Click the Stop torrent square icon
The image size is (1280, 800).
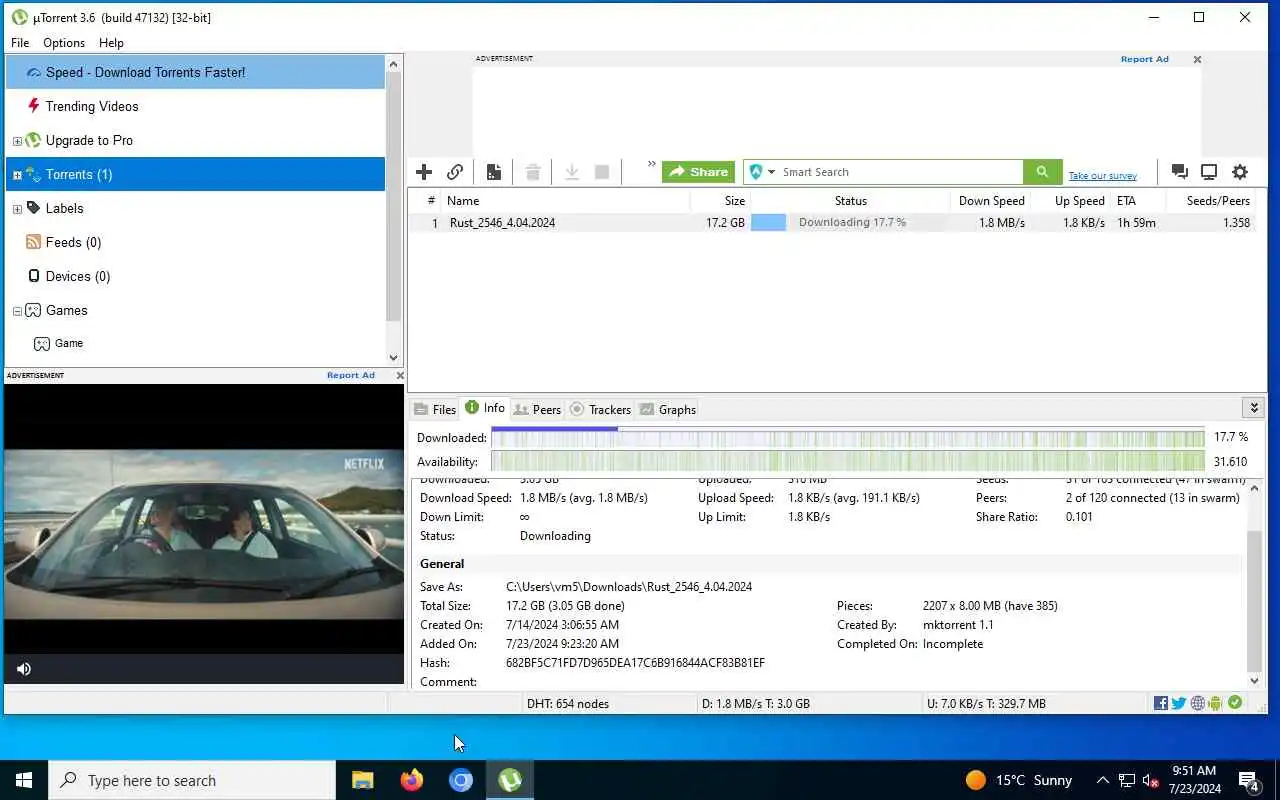pyautogui.click(x=602, y=172)
